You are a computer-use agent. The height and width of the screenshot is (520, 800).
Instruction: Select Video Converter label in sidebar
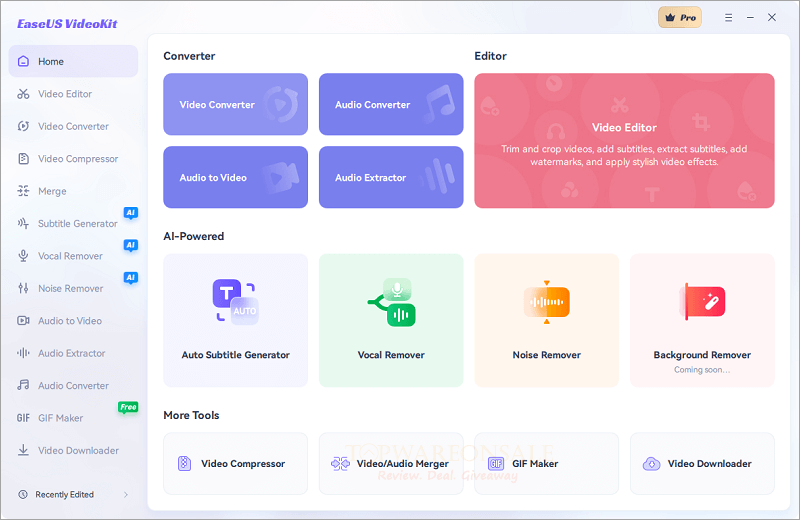tap(73, 127)
